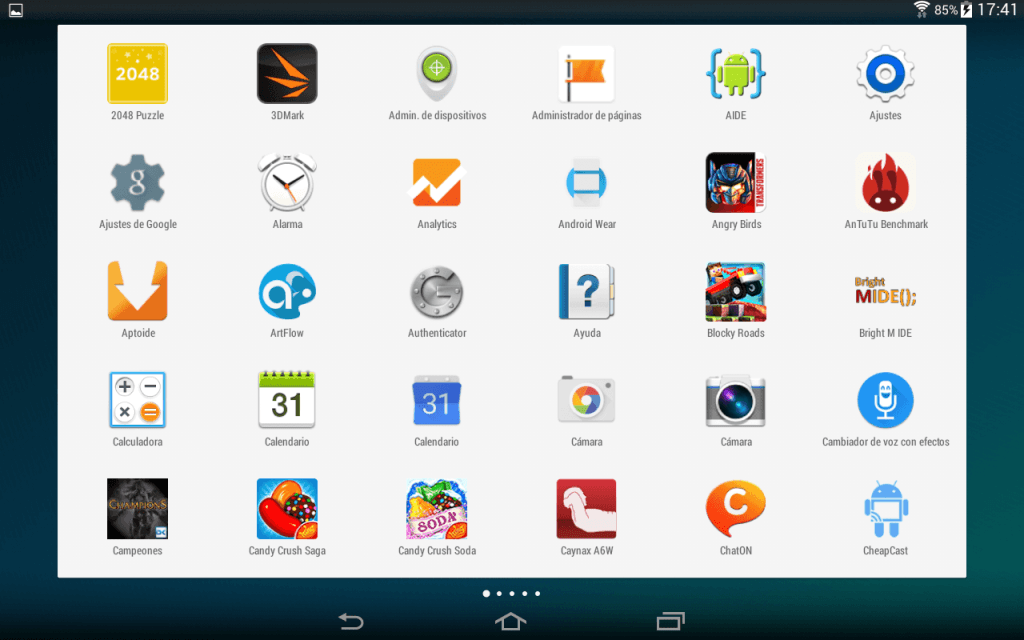Launch Angry Birds Transformers
The height and width of the screenshot is (640, 1024).
click(735, 182)
